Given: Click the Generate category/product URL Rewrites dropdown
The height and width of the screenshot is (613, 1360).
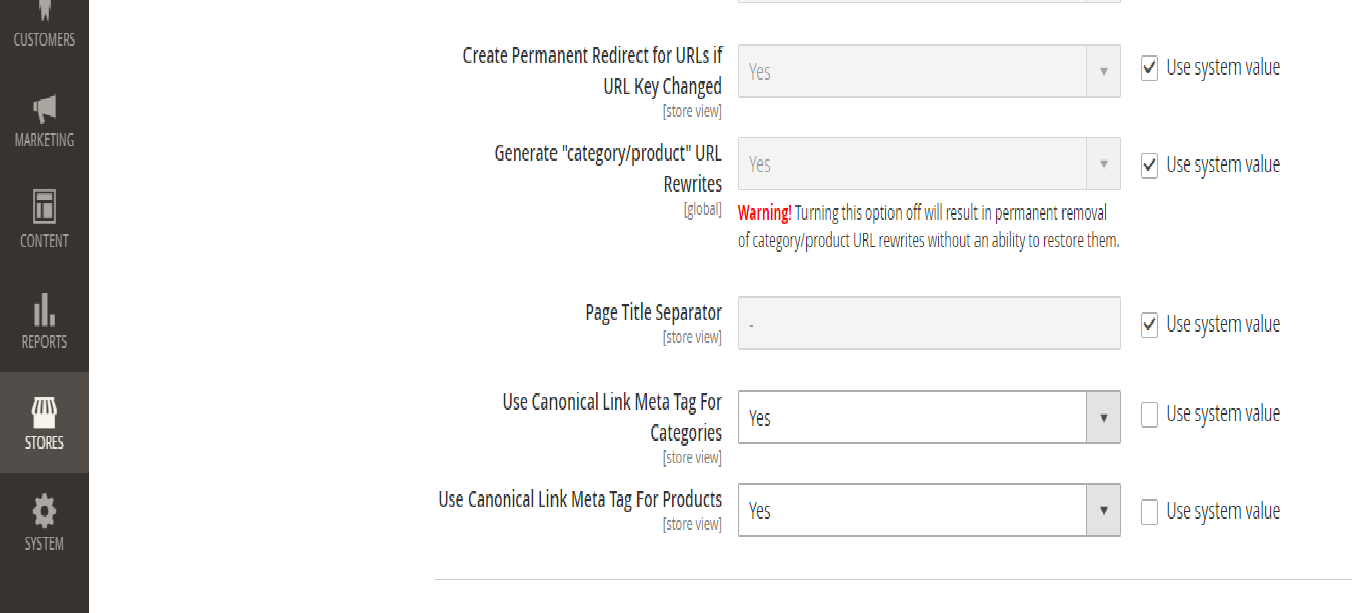Looking at the screenshot, I should pos(928,163).
